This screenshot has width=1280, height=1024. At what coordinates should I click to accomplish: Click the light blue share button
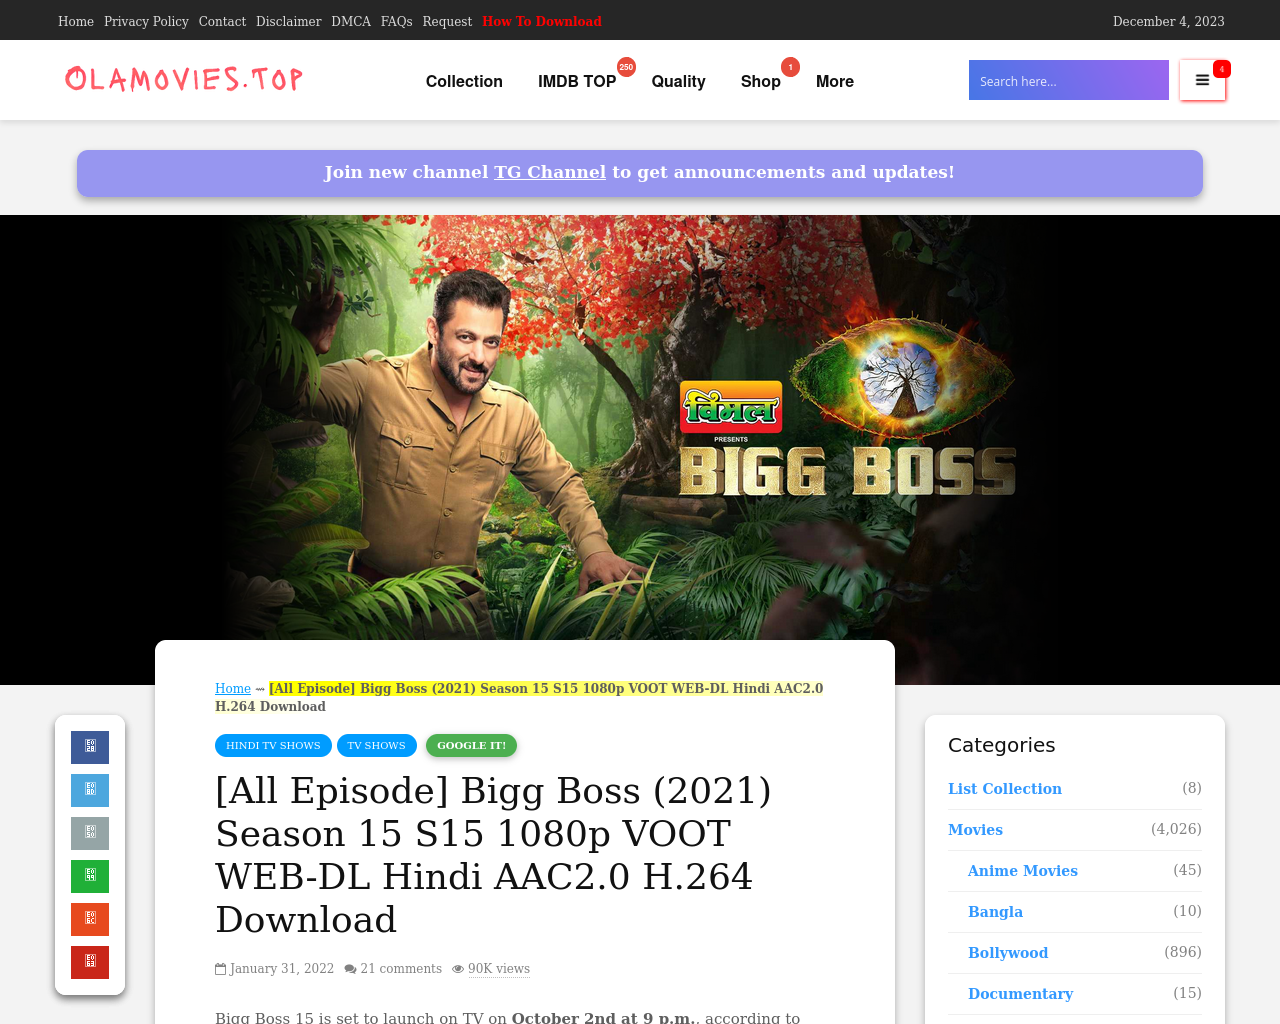90,790
